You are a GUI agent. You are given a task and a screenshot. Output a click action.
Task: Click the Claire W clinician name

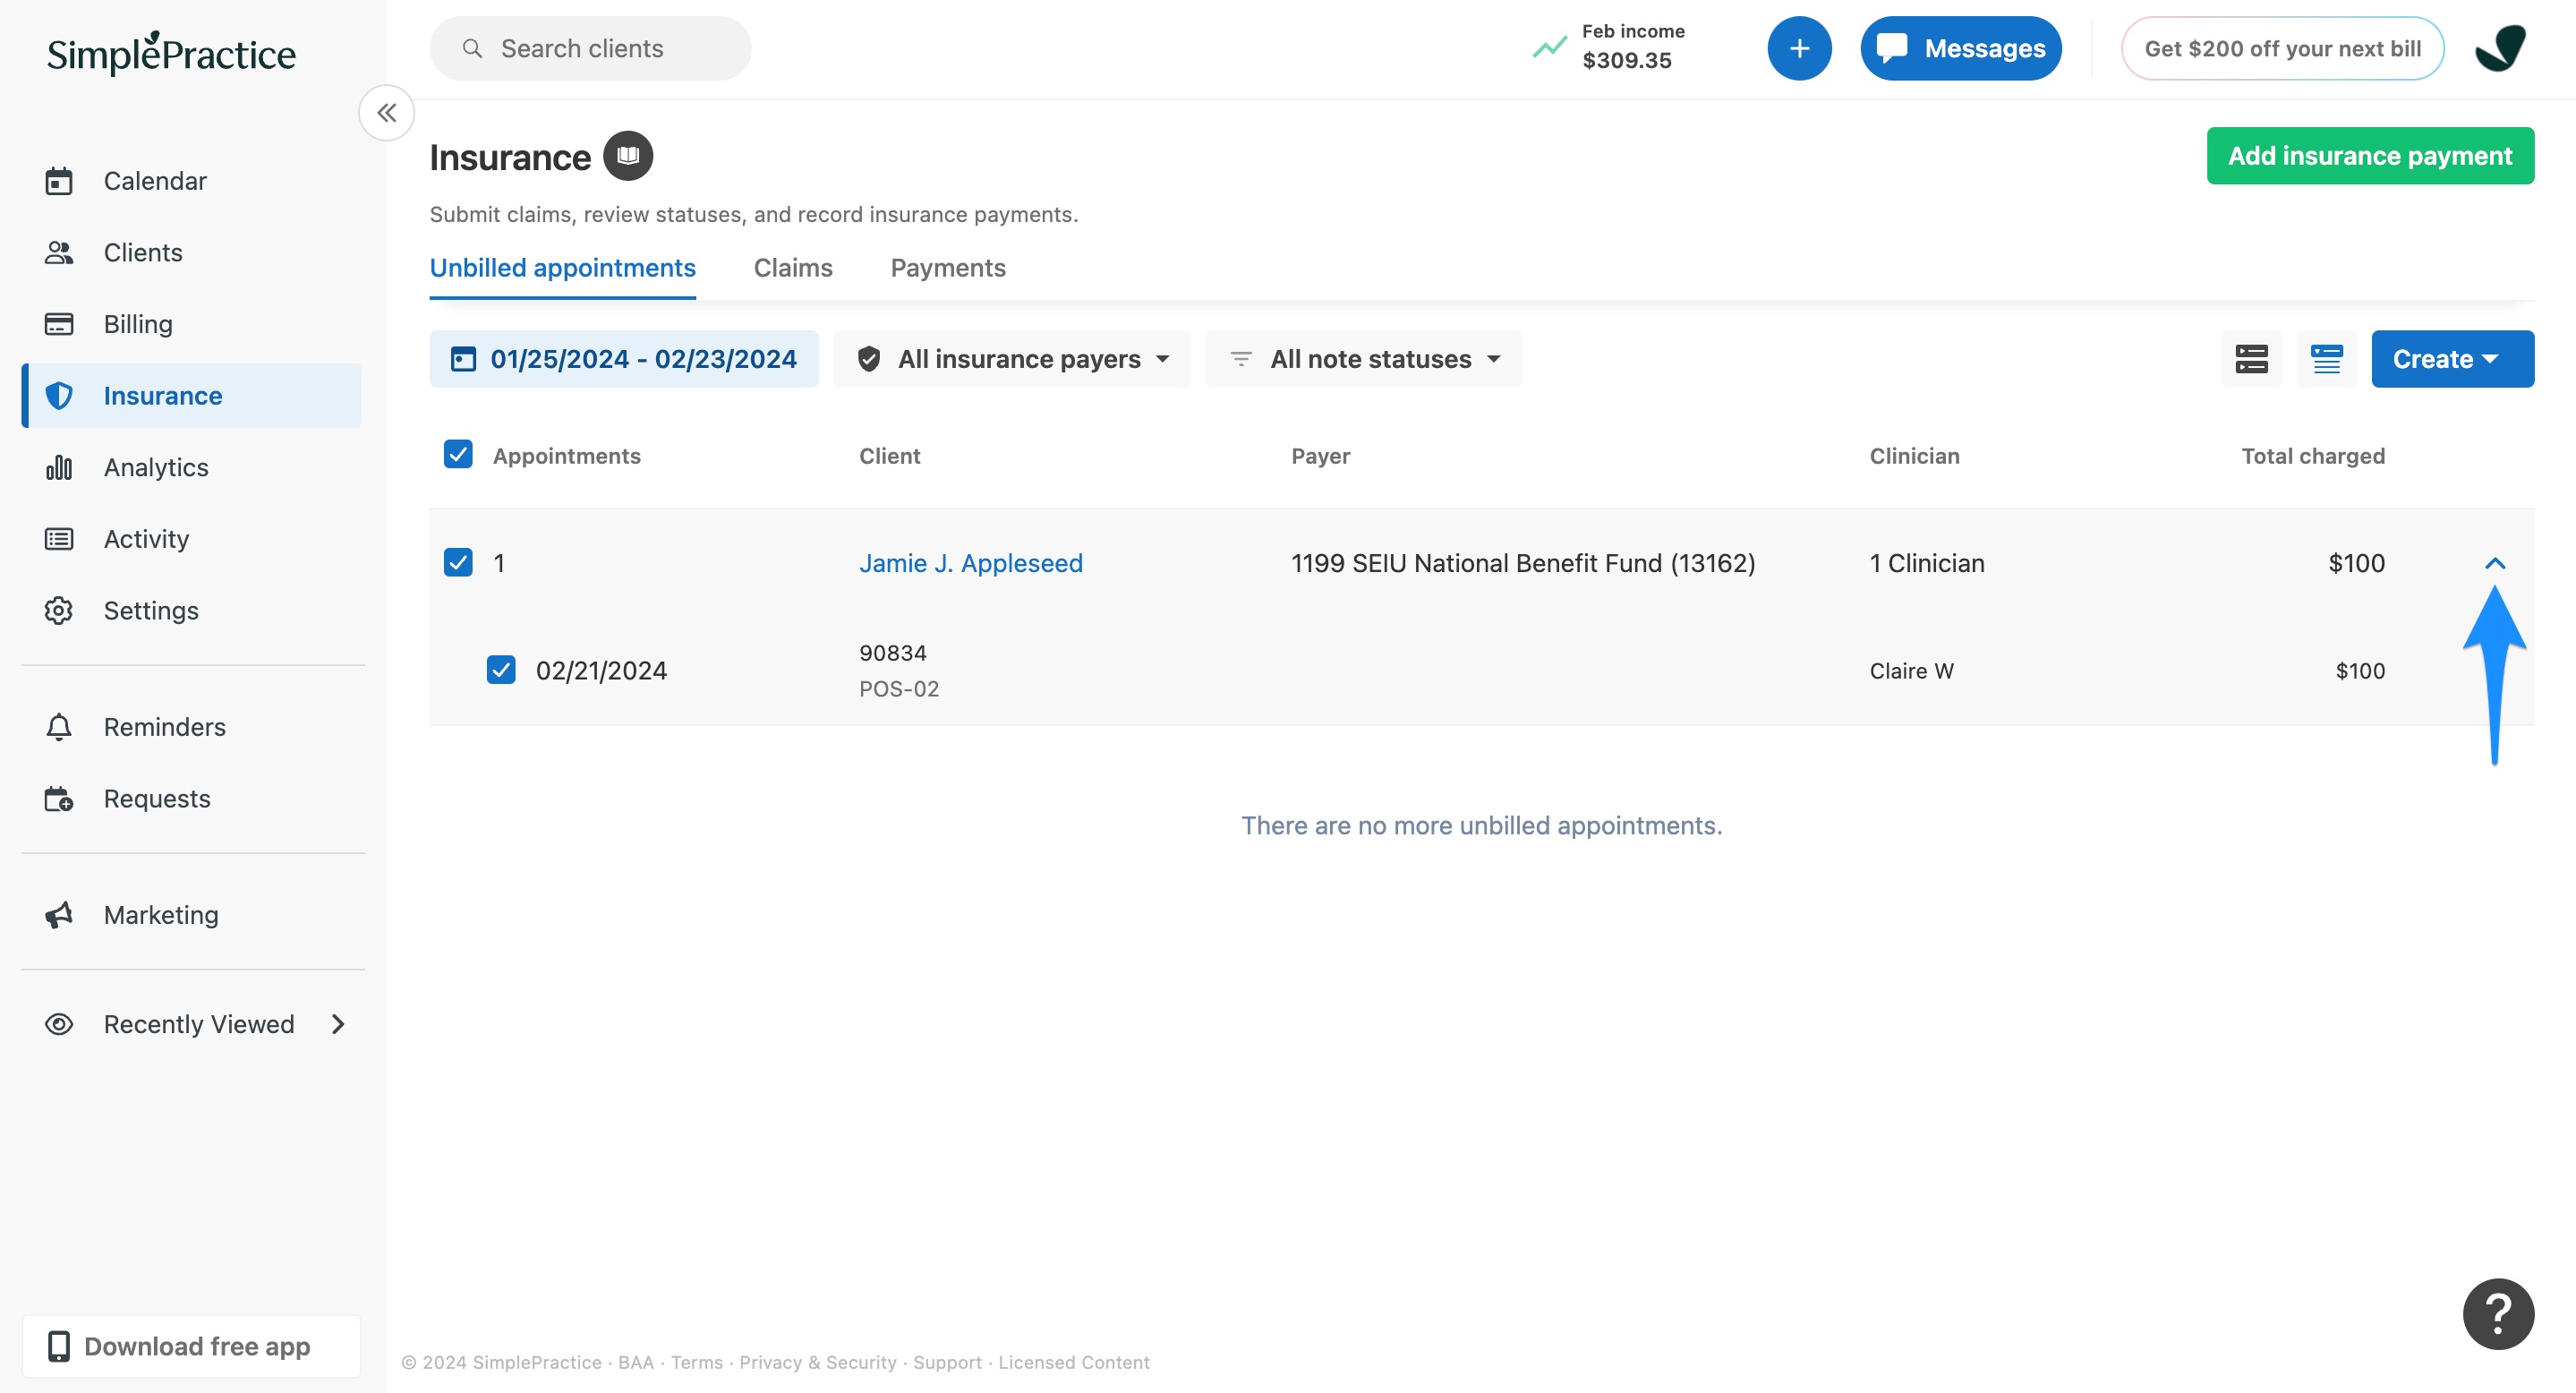click(1912, 671)
